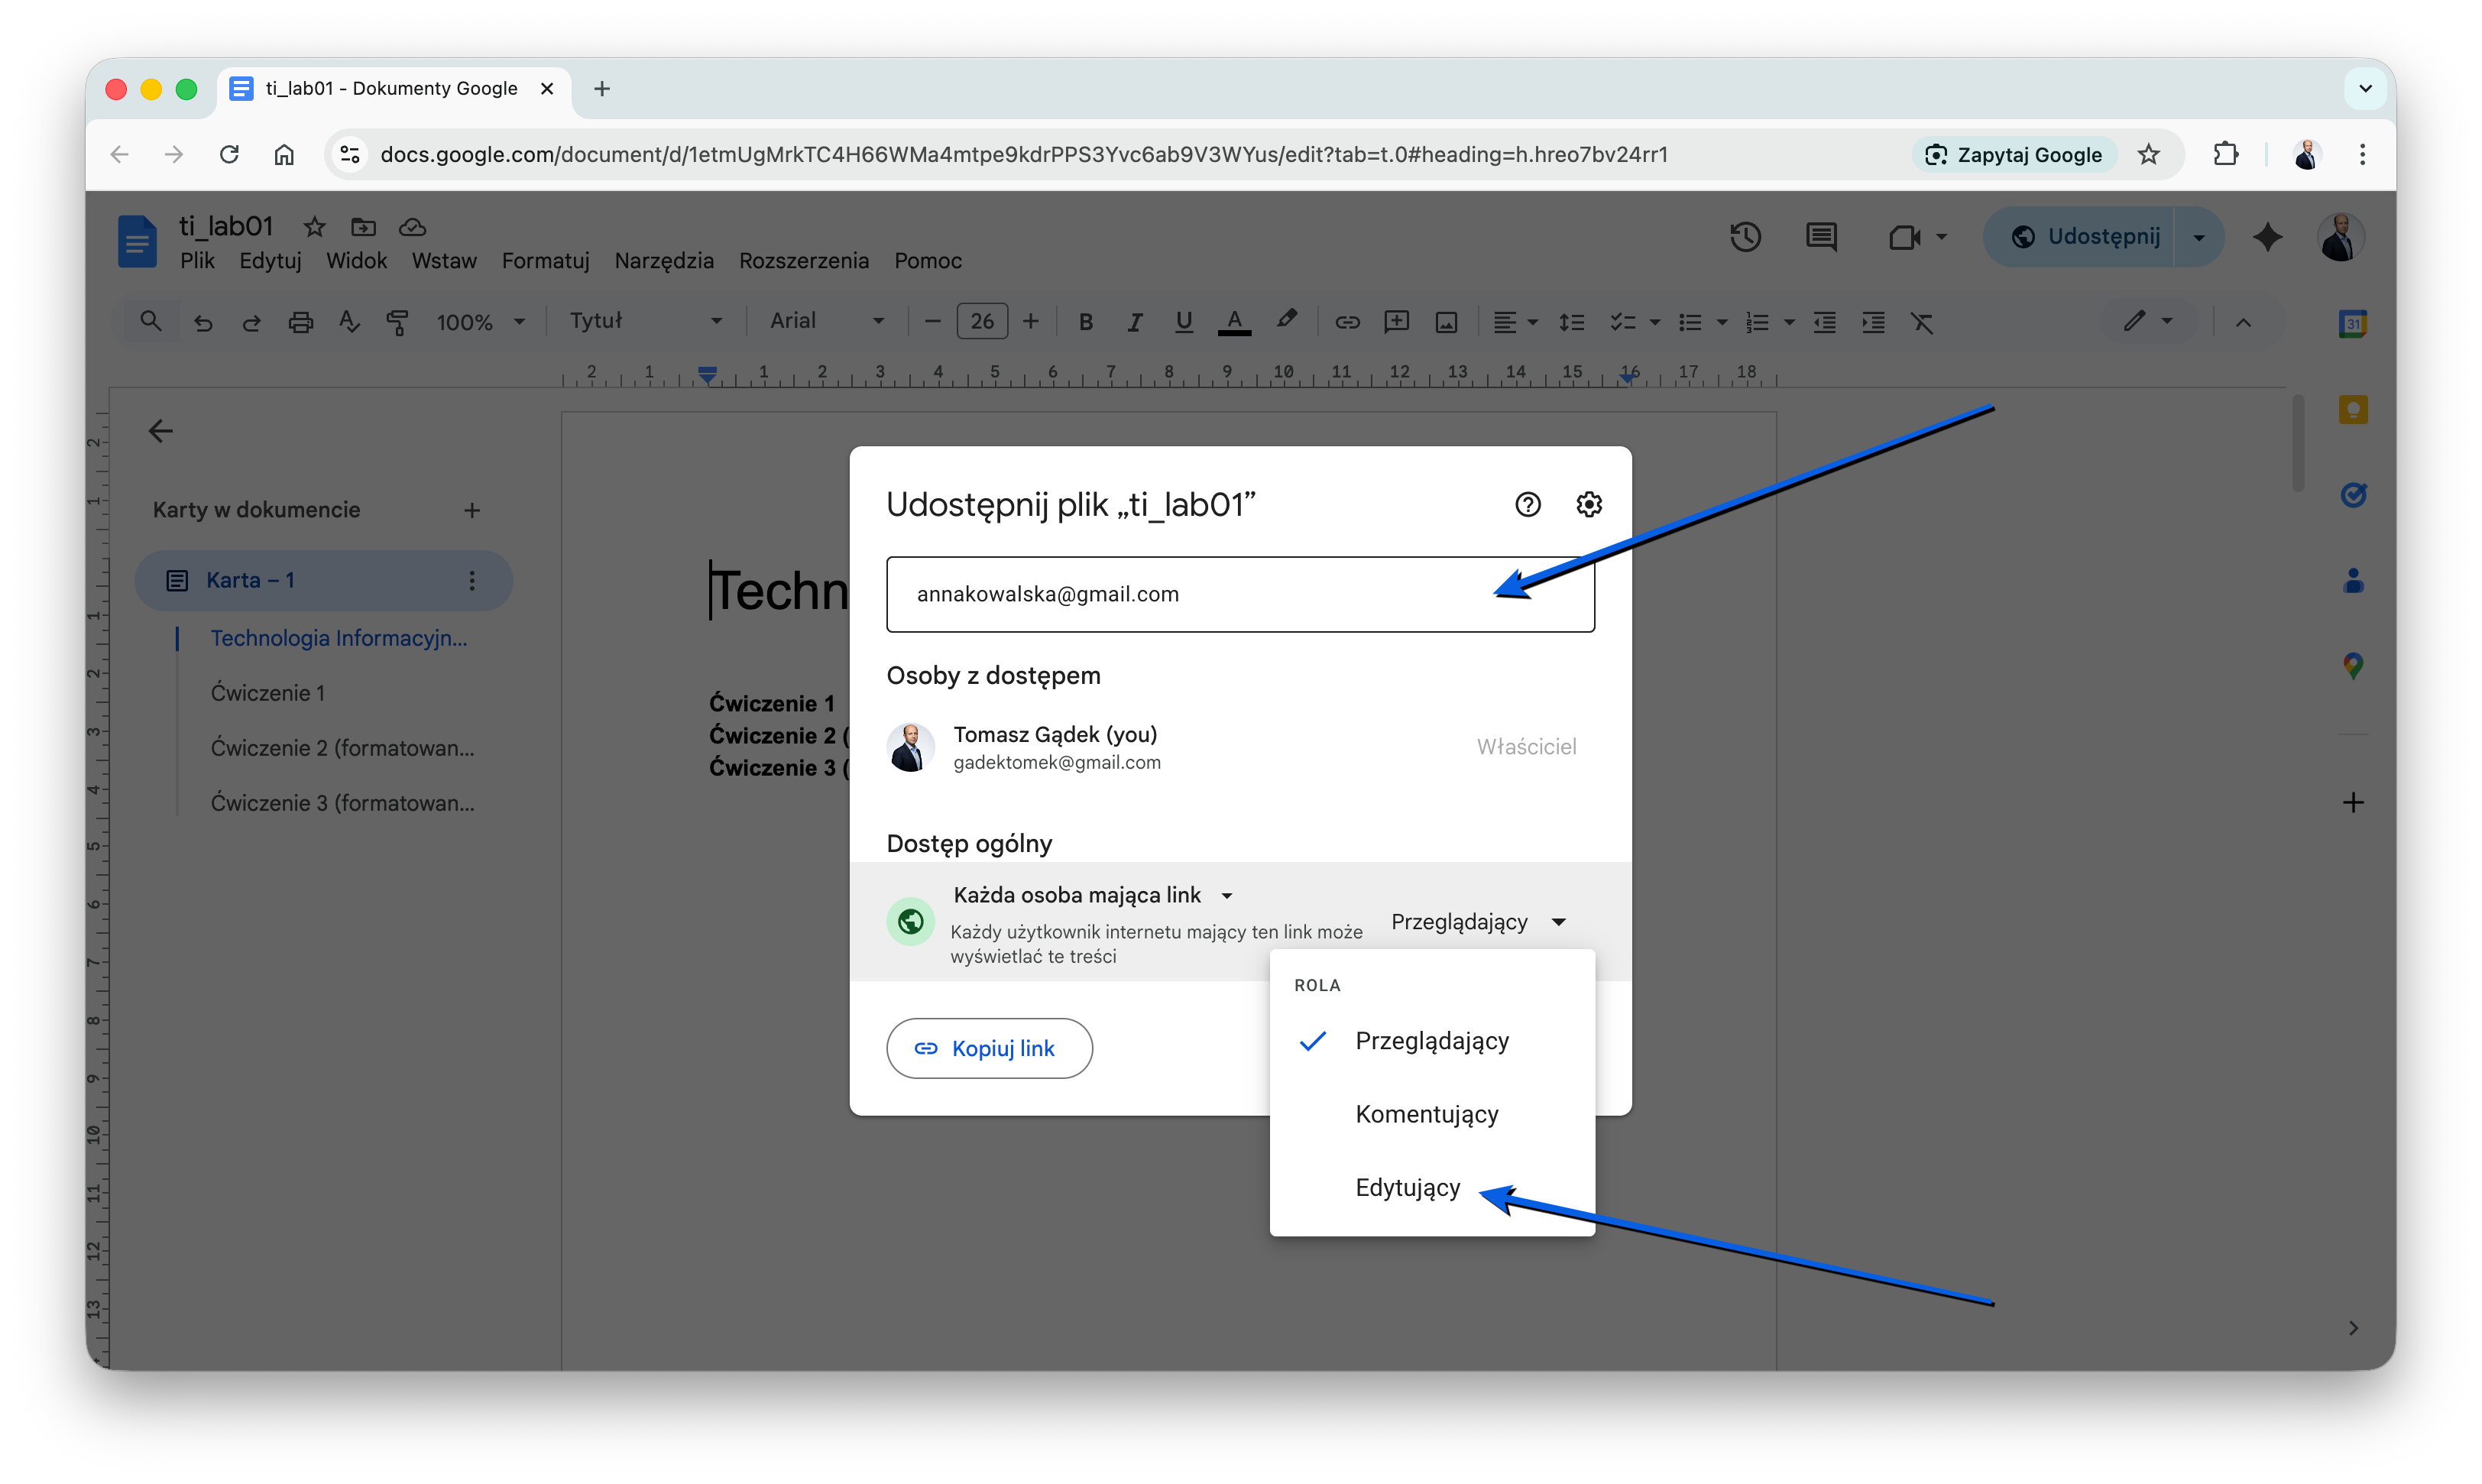This screenshot has width=2482, height=1484.
Task: Open Google Calendar side panel icon
Action: pyautogui.click(x=2352, y=323)
